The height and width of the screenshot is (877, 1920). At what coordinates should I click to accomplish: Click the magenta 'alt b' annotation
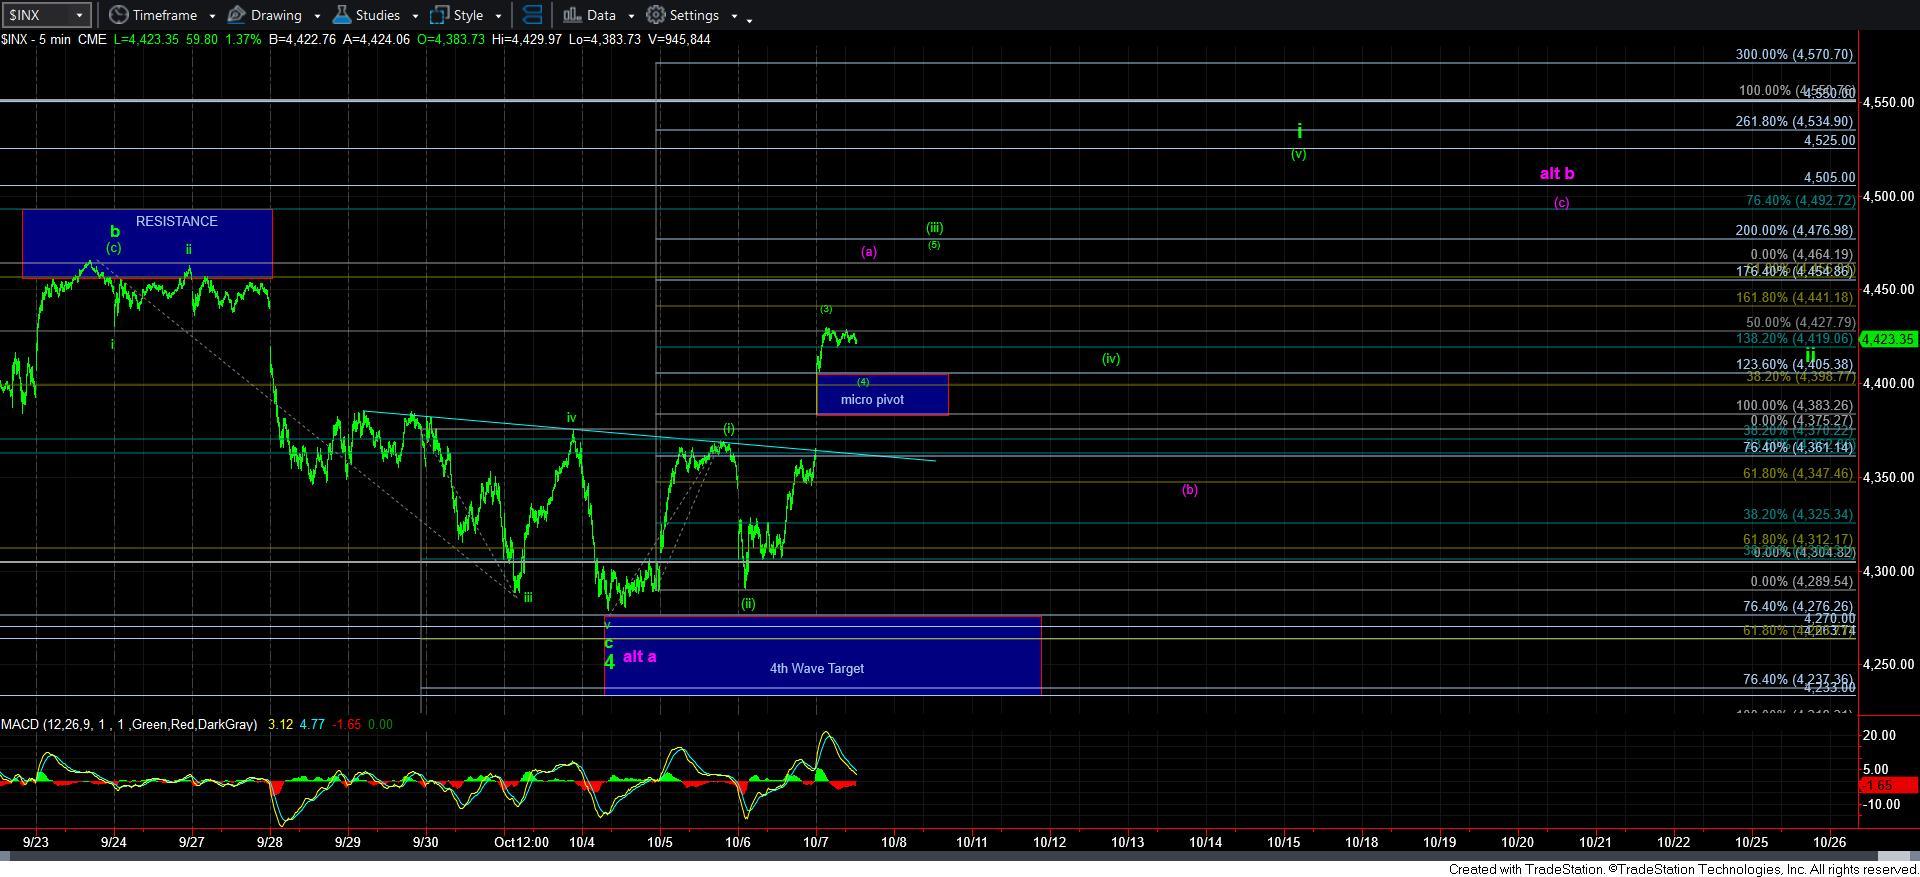[x=1557, y=173]
